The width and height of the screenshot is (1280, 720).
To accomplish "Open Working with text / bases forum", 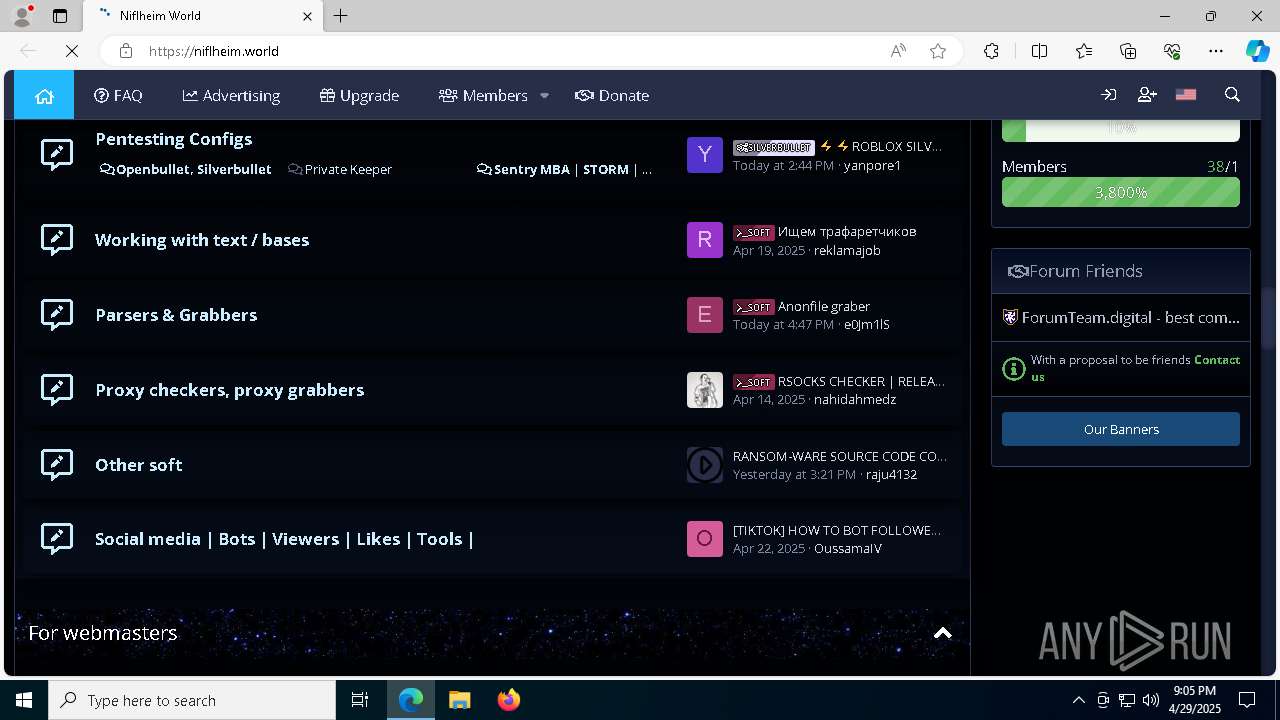I will pos(202,240).
